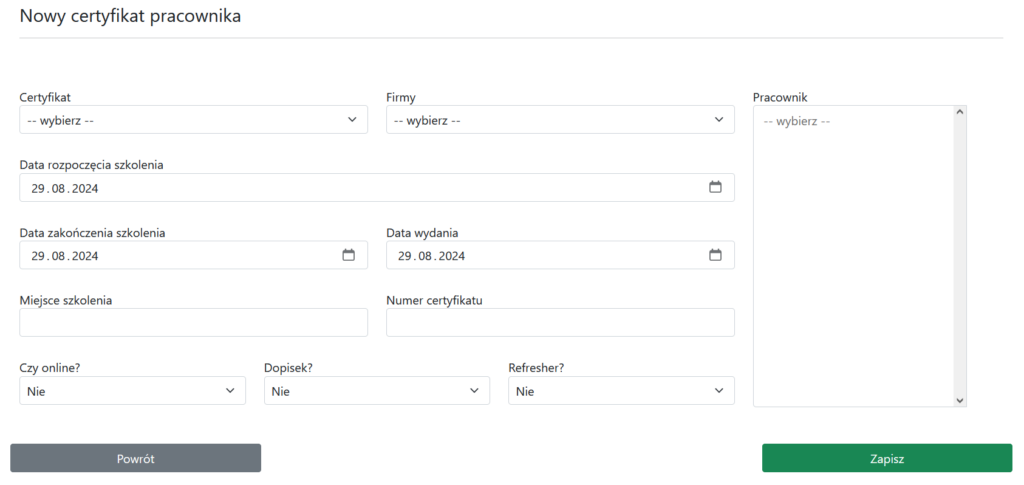The height and width of the screenshot is (485, 1024).
Task: Open the Certyfikat dropdown
Action: coord(193,120)
